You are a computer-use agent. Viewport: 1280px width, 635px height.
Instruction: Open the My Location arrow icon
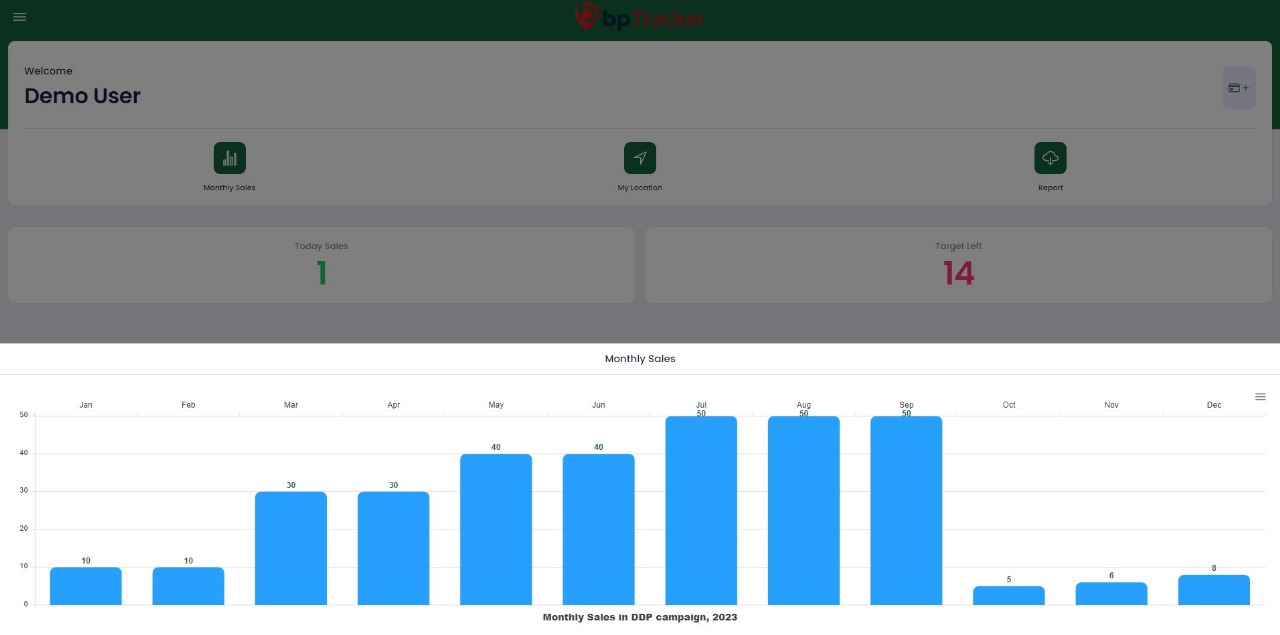point(640,158)
